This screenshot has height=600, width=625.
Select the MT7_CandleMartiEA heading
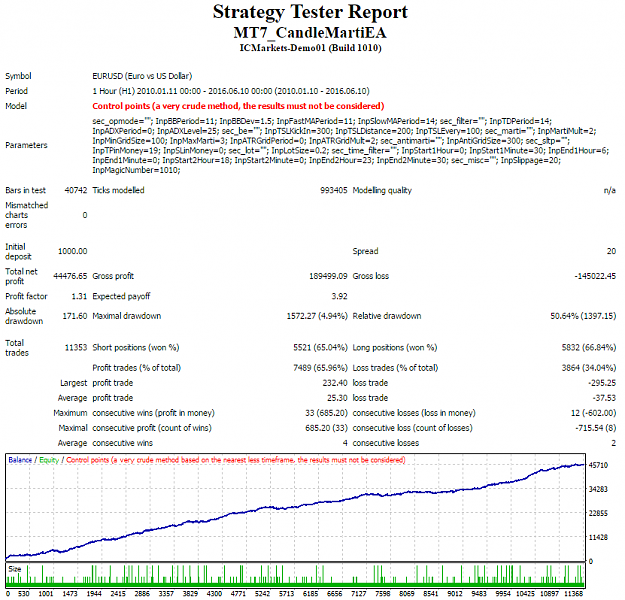310,33
